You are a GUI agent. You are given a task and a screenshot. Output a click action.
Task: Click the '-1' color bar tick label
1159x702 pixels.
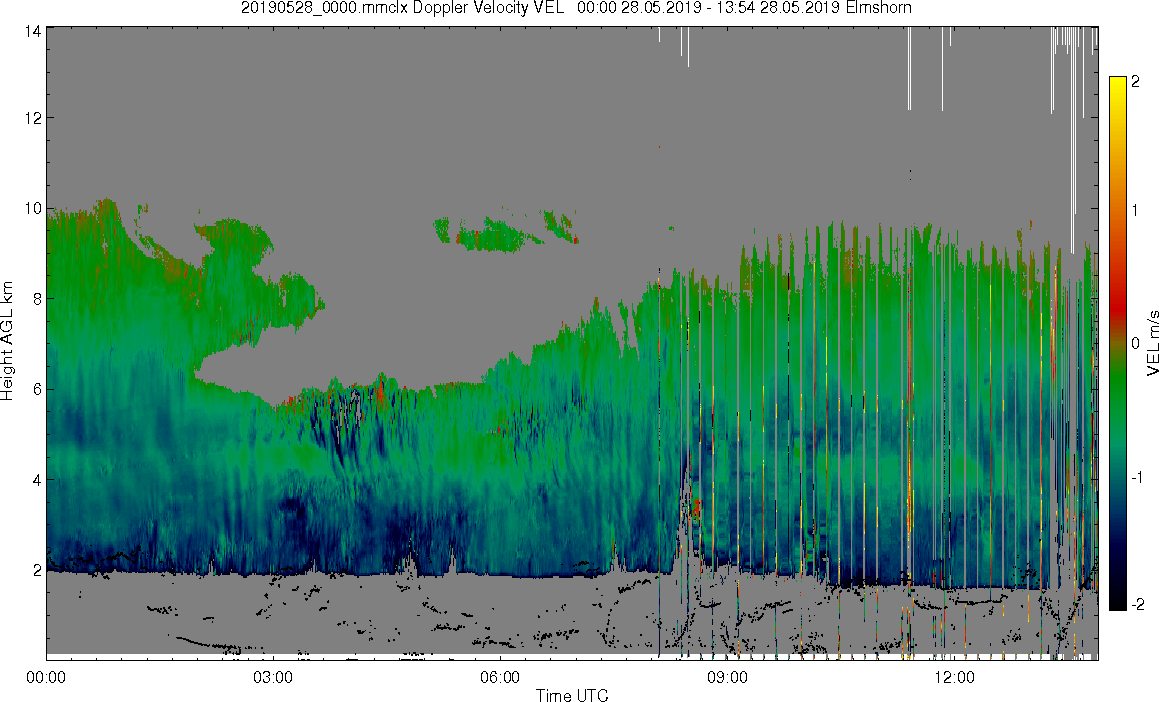tap(1138, 477)
